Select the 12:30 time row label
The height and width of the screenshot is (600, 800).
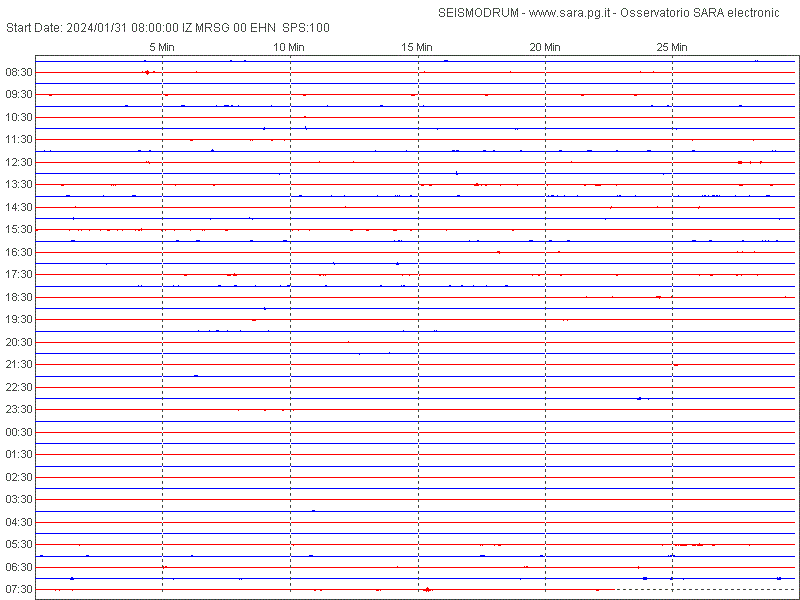[19, 162]
